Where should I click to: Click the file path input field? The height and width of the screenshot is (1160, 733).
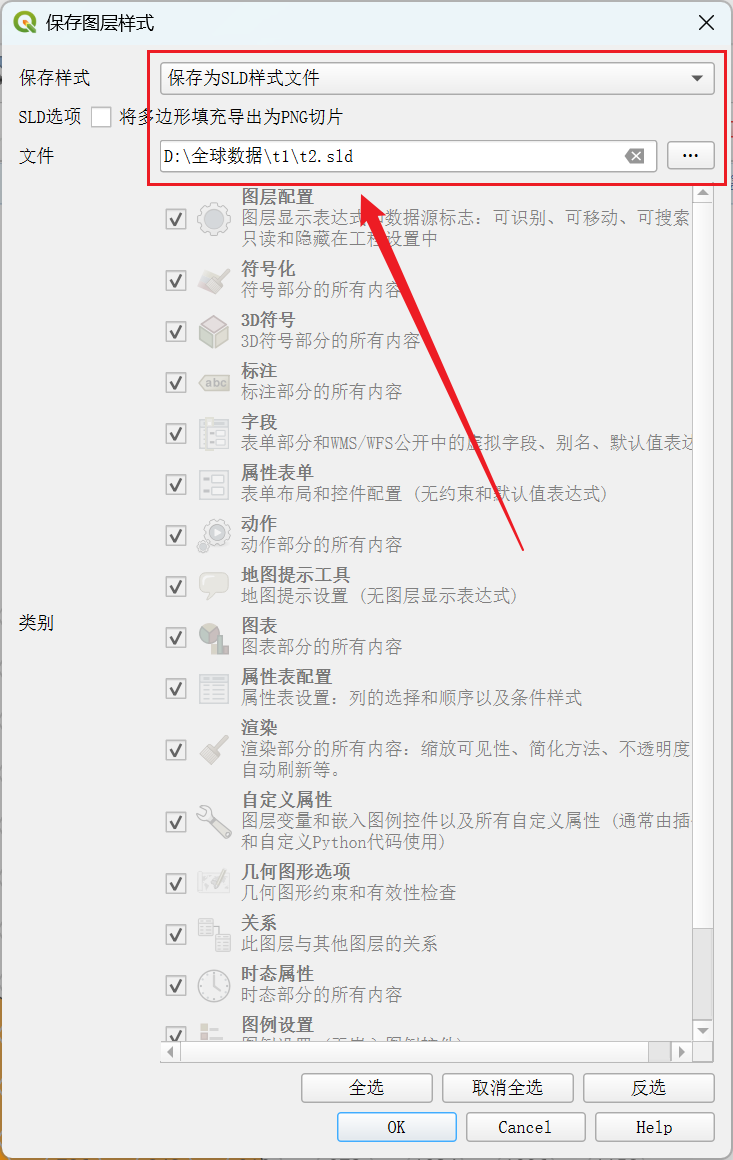point(392,156)
